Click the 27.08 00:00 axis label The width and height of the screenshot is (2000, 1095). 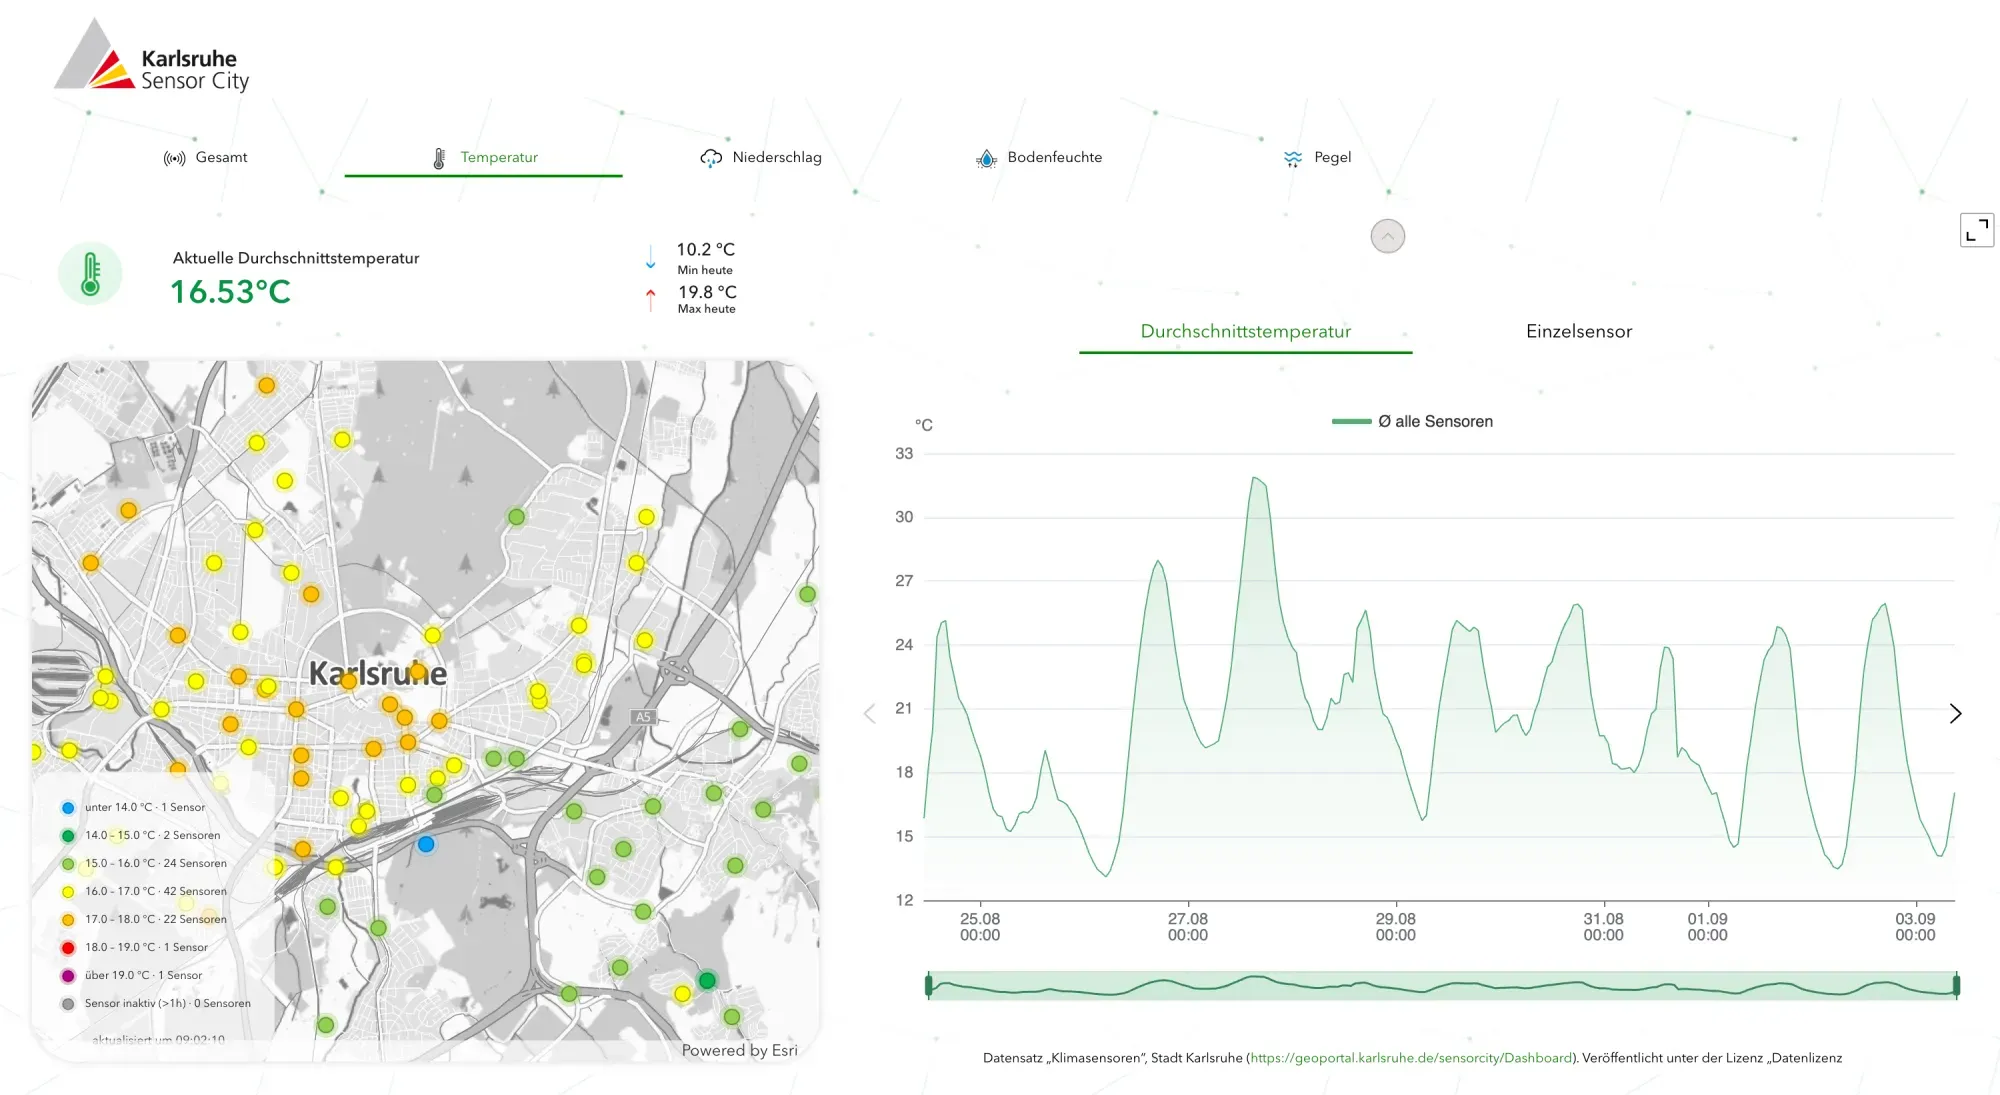tap(1188, 927)
